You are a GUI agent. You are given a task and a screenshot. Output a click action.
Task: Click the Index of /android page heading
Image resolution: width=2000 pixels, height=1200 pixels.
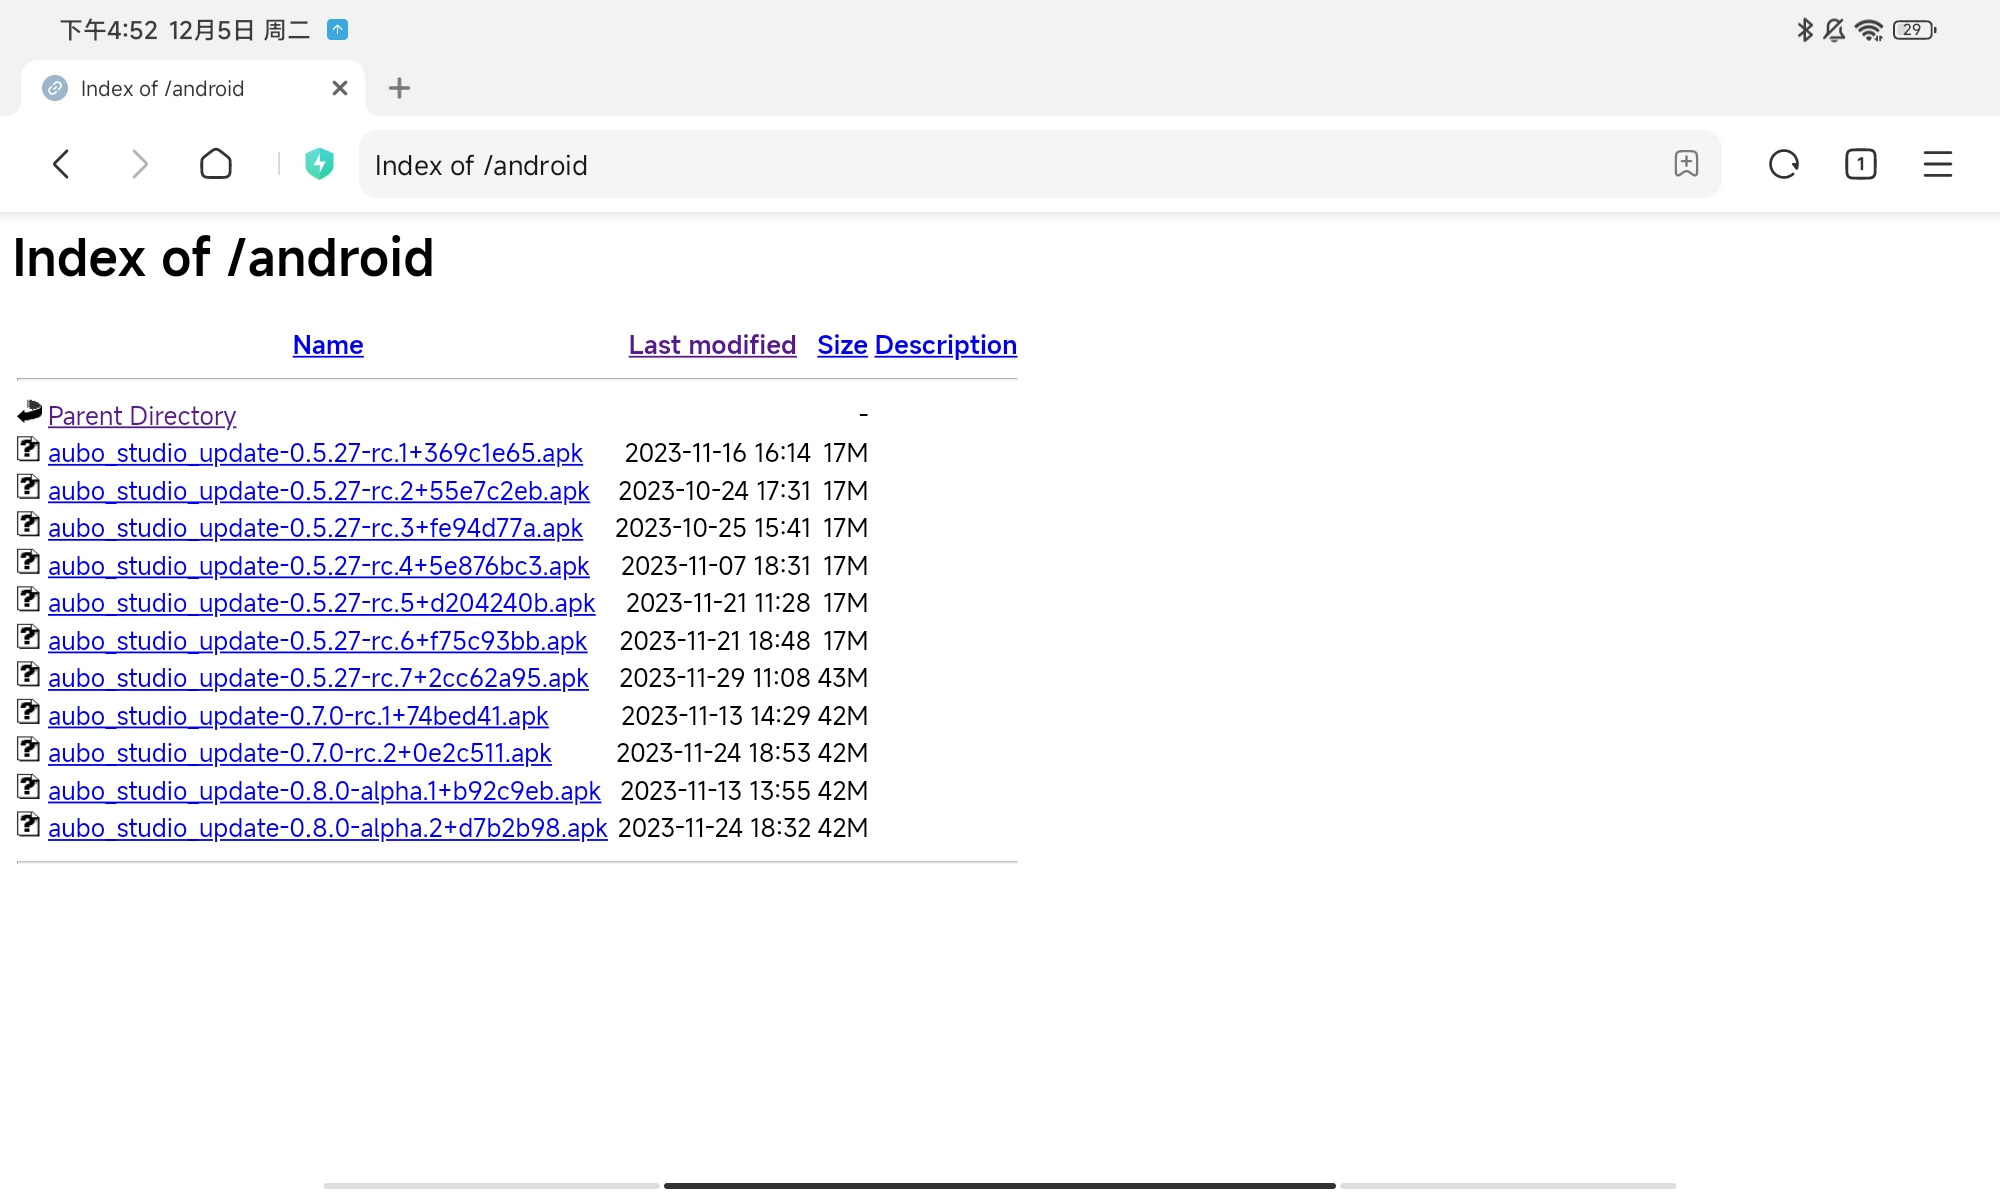tap(224, 258)
